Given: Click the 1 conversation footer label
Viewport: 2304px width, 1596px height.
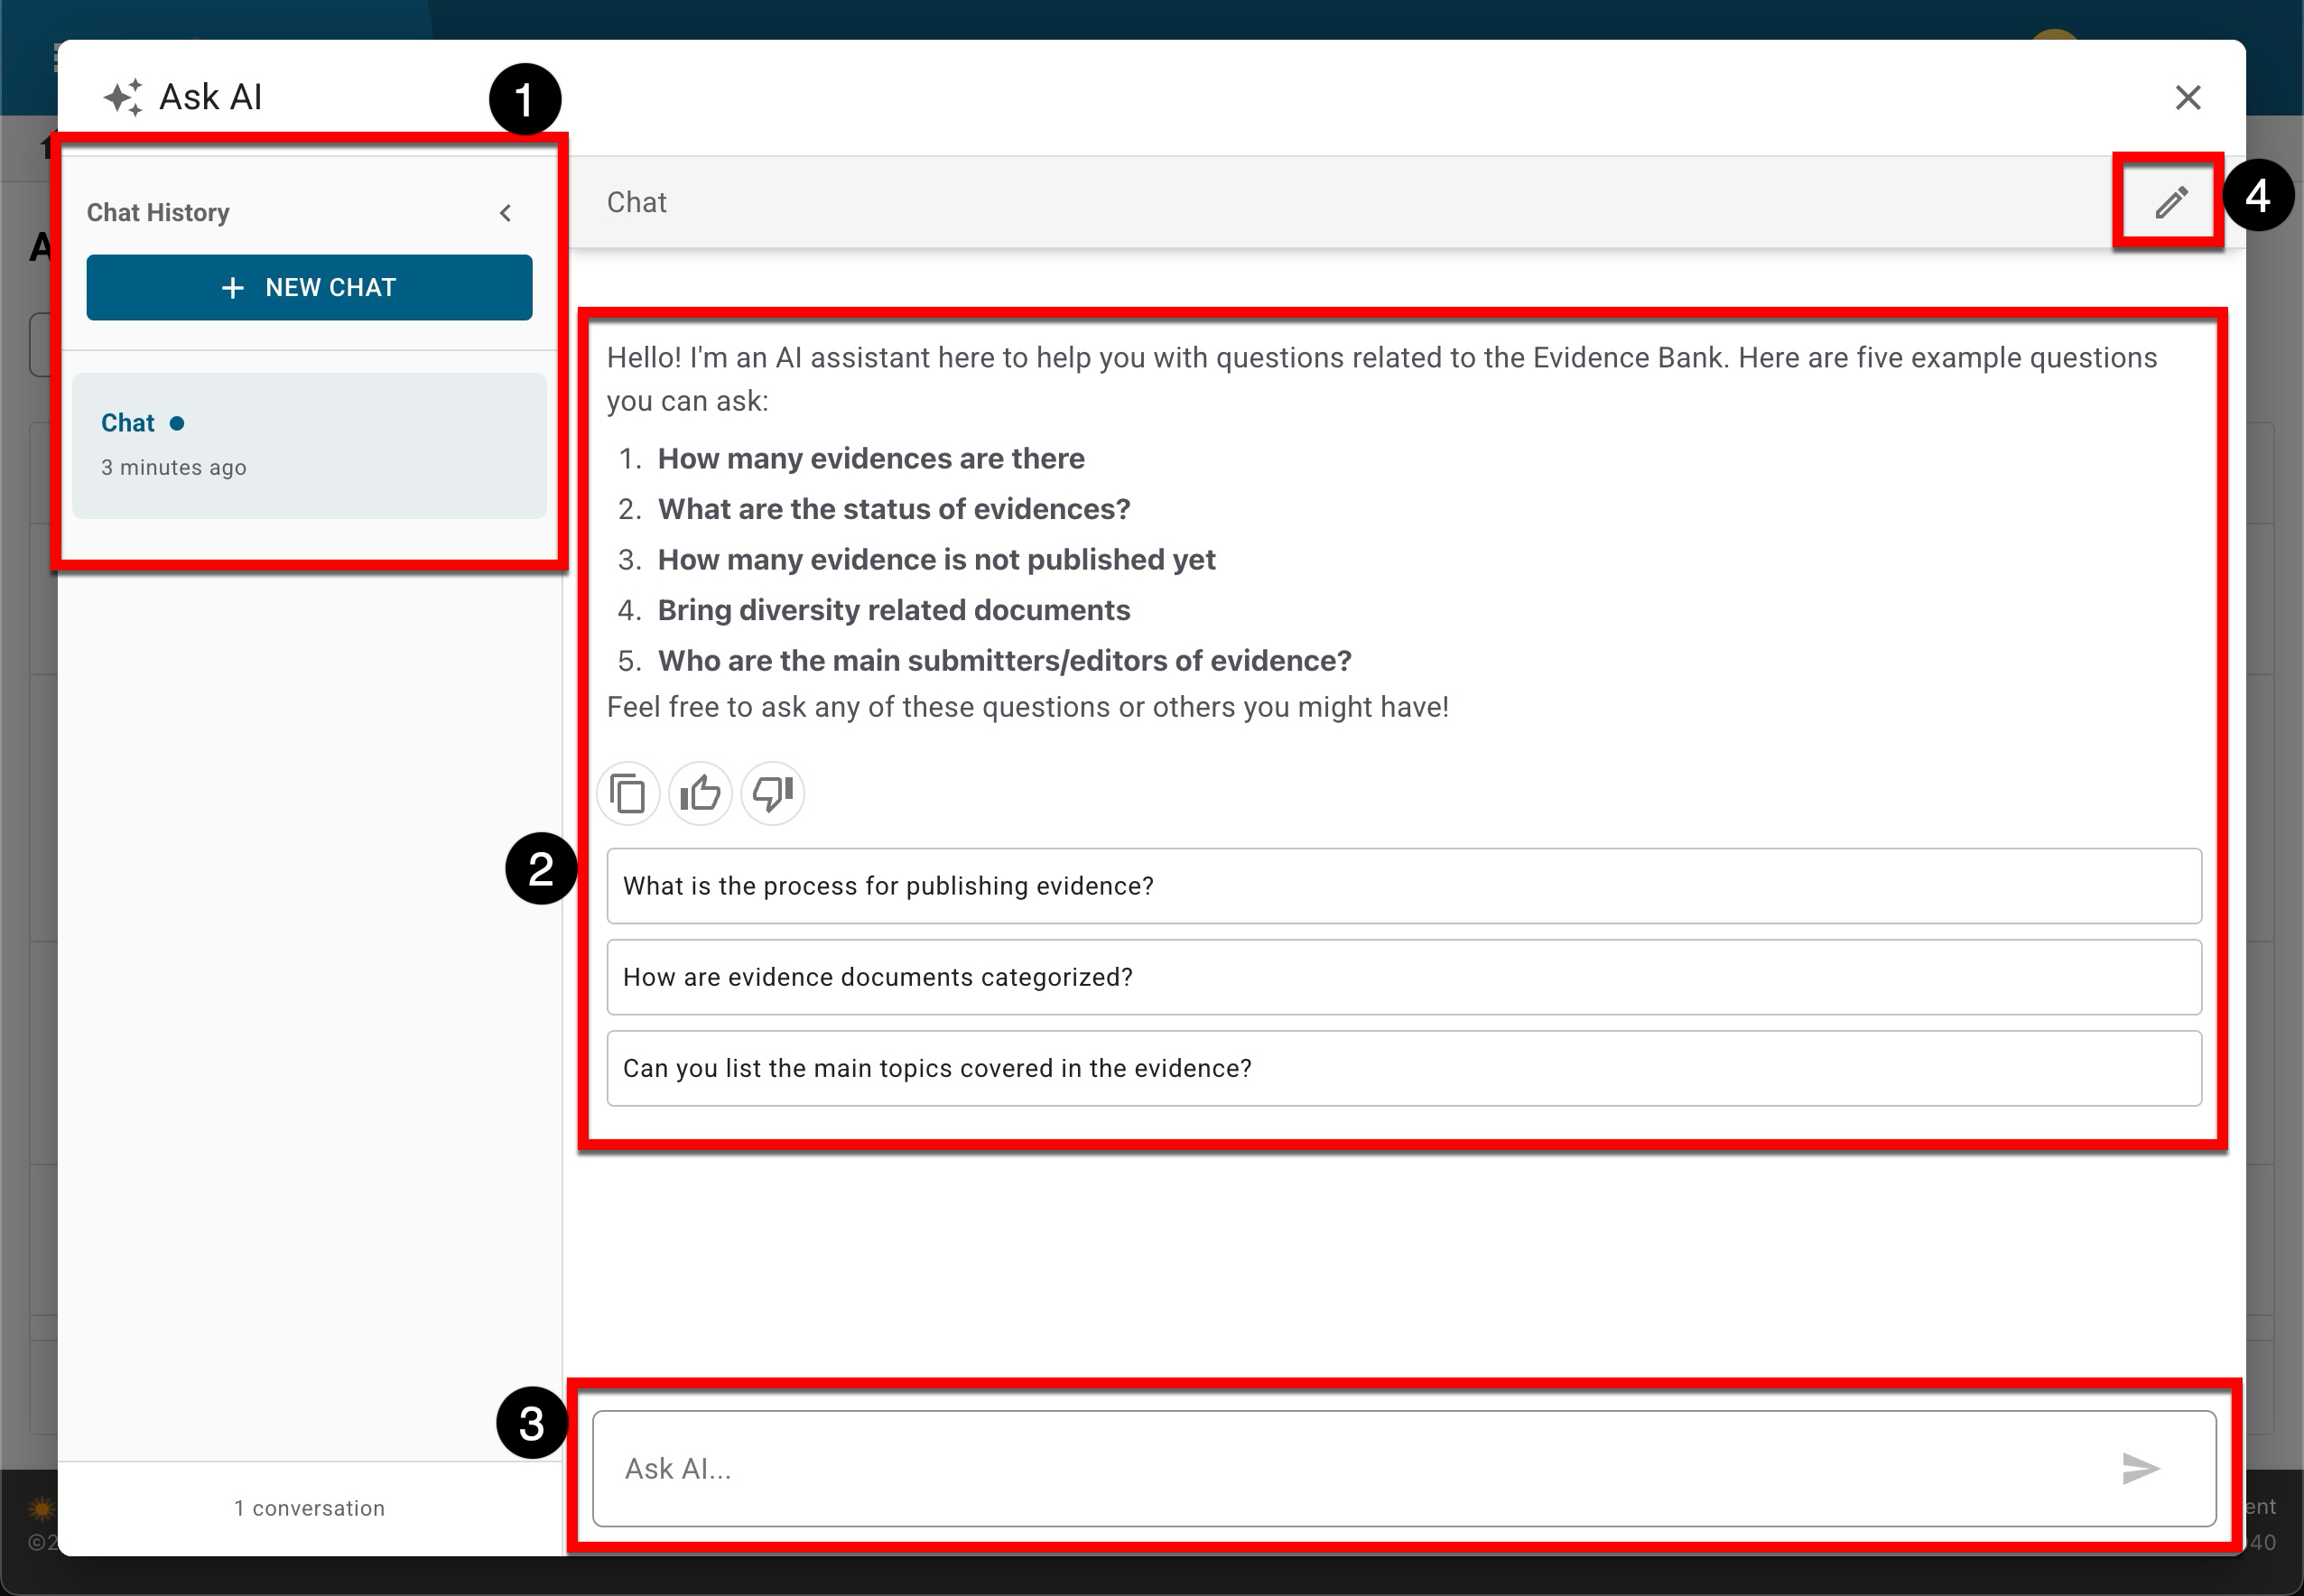Looking at the screenshot, I should point(309,1508).
